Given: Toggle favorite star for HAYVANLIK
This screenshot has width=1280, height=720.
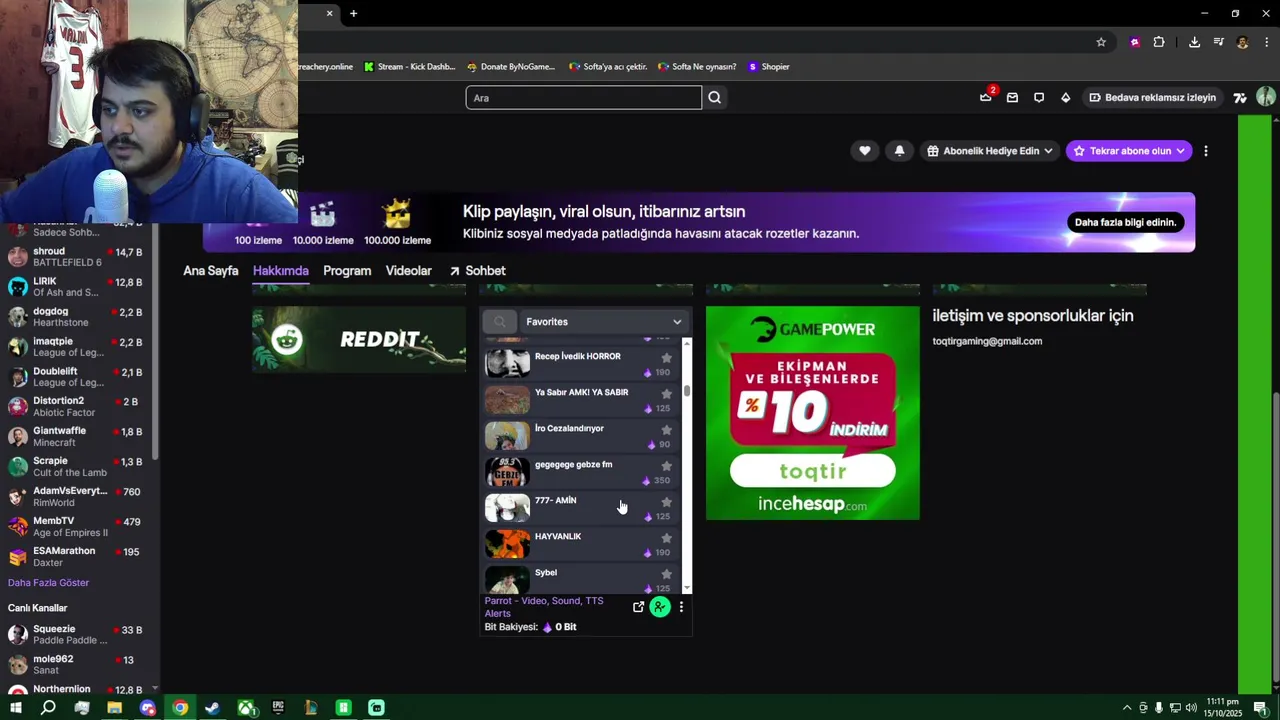Looking at the screenshot, I should pos(667,538).
